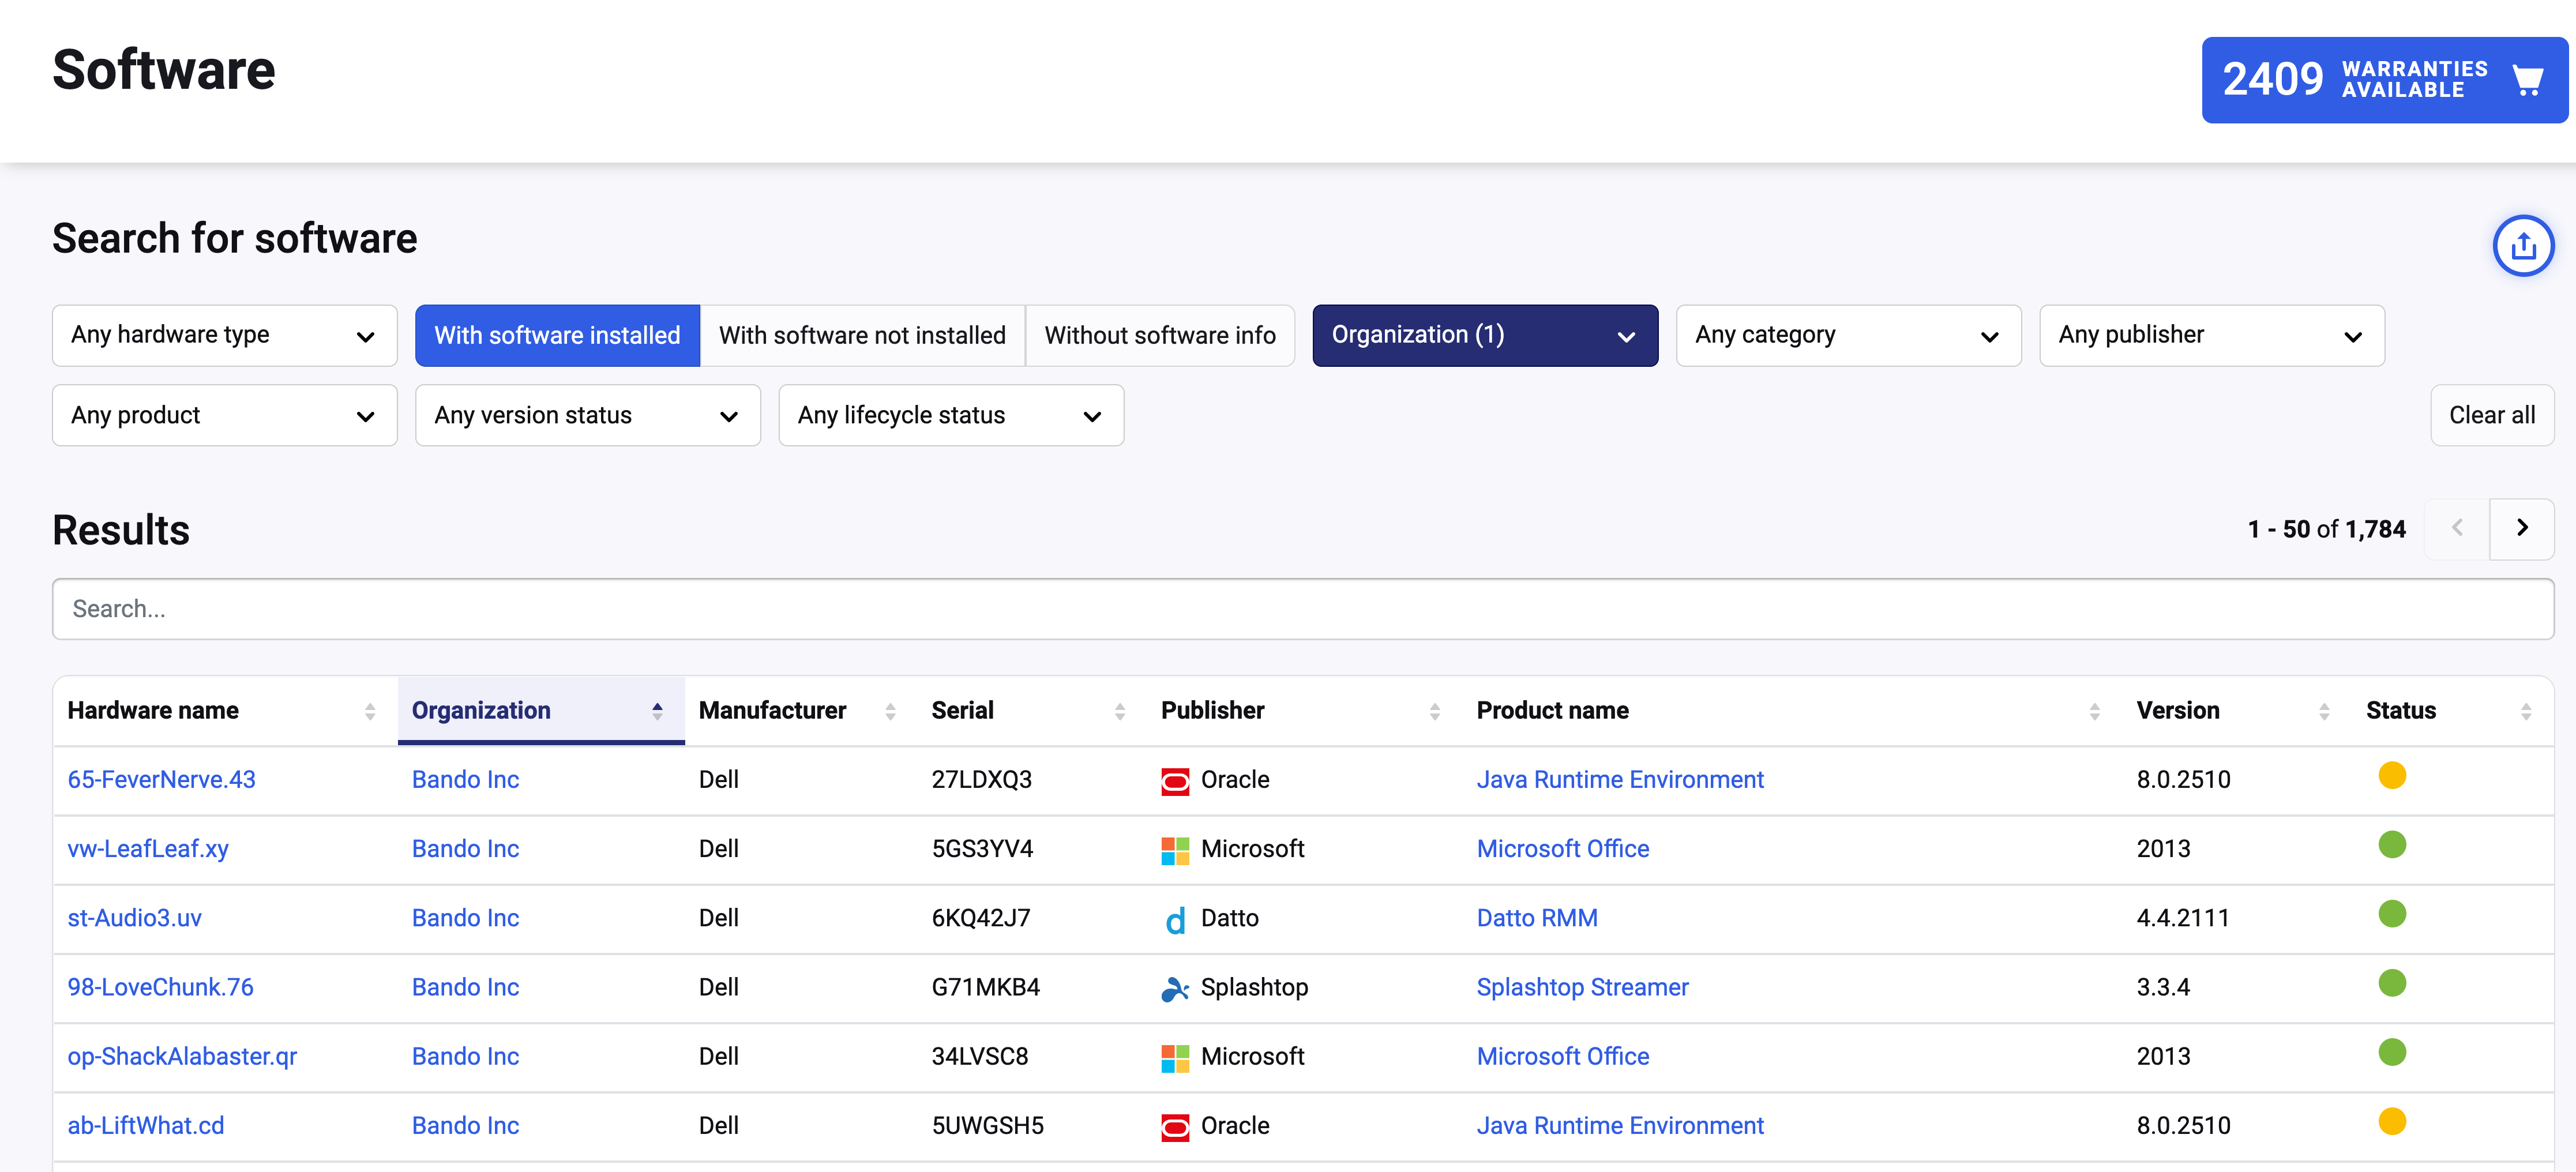Click Product name column header

(x=1552, y=711)
